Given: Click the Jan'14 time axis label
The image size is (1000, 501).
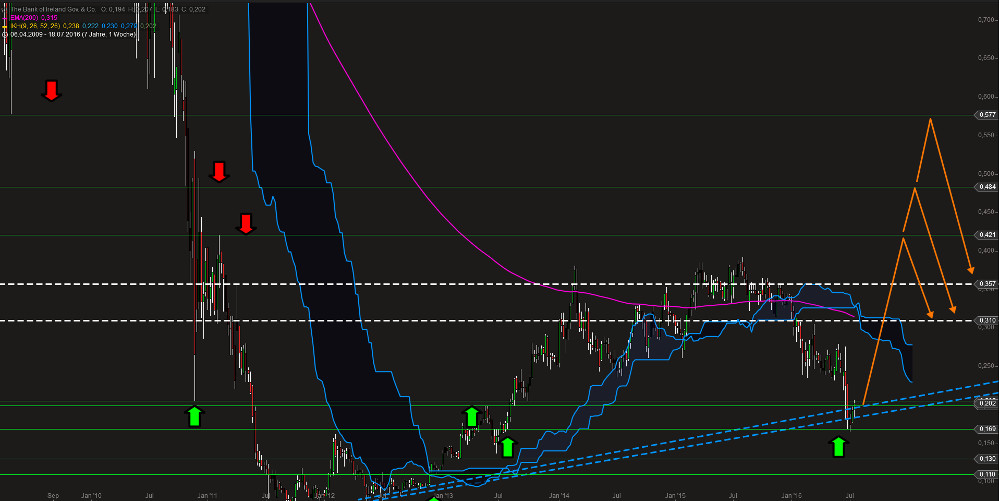Looking at the screenshot, I should coord(559,495).
